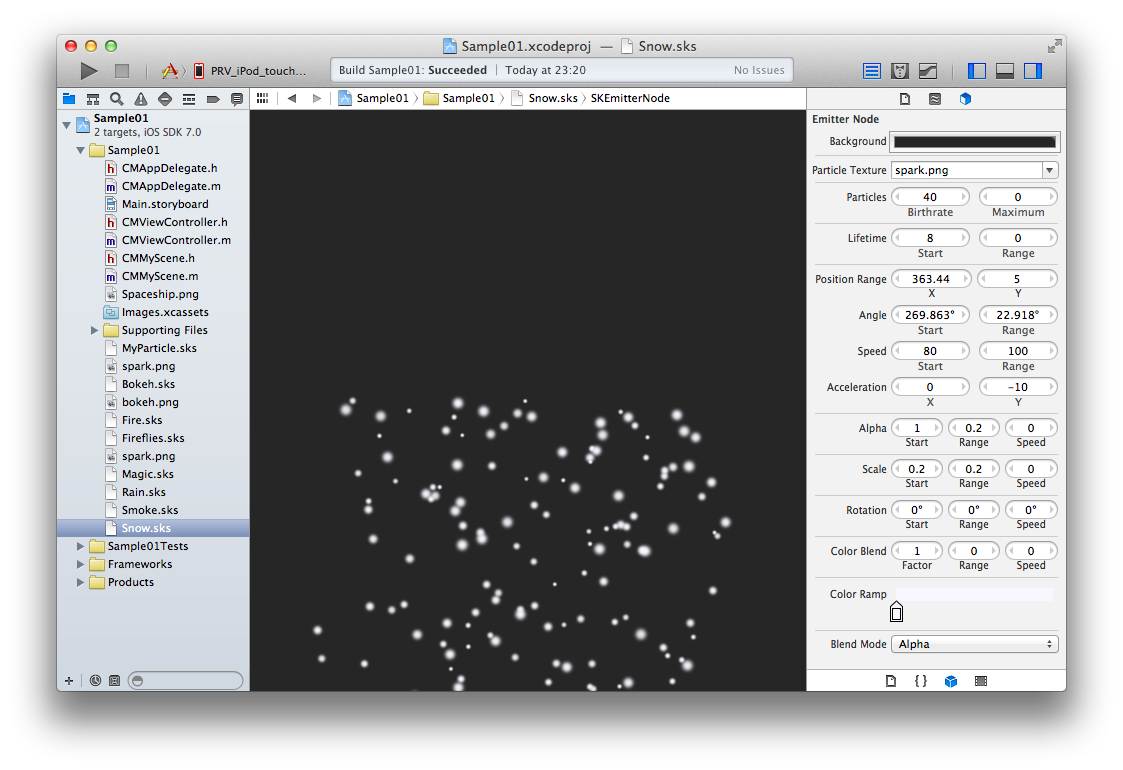Click the Acceleration Y field

point(1018,388)
